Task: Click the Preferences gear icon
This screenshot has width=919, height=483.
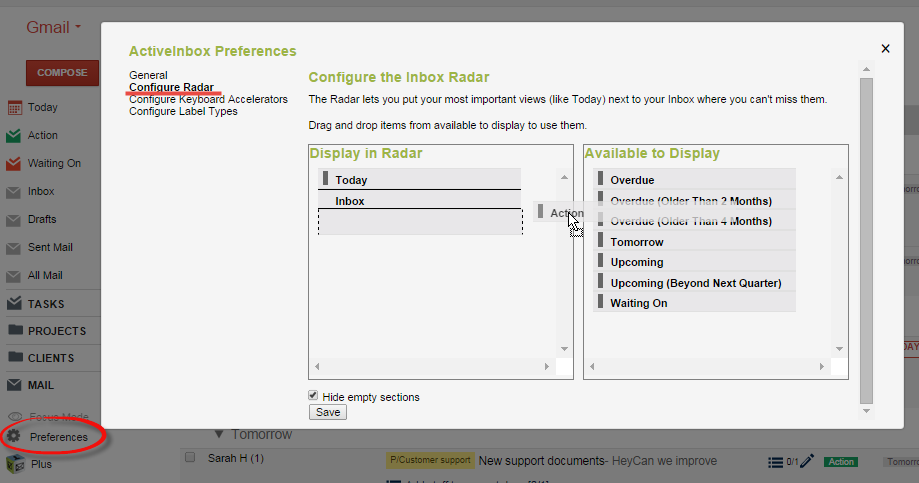Action: 14,437
